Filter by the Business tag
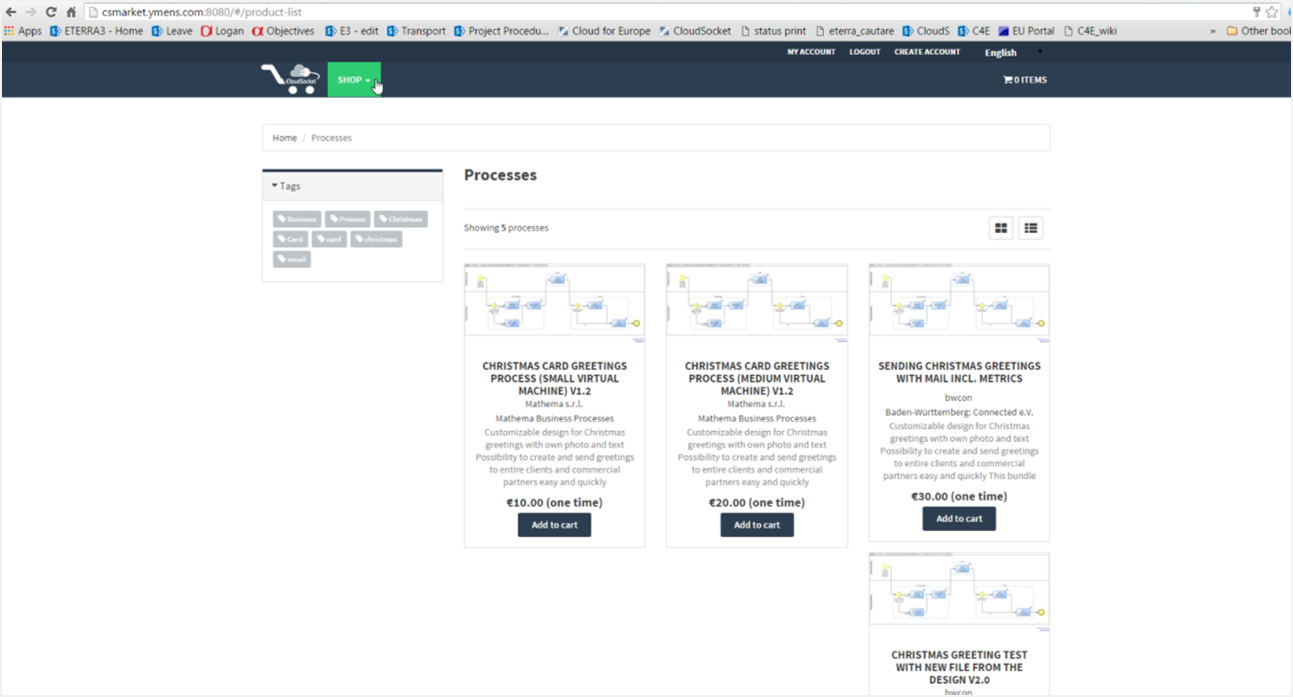Screen dimensions: 1293x697 tap(297, 219)
